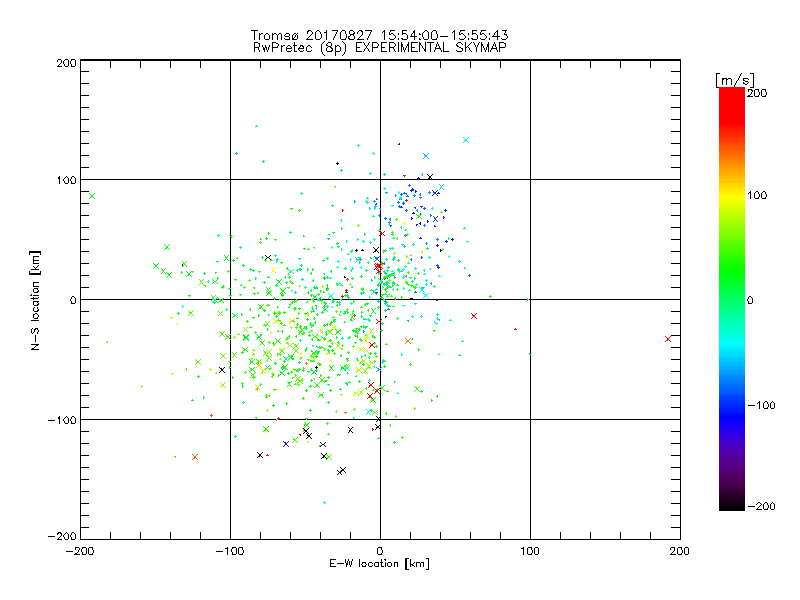Click the title "Tromsø 20170827 15:54:00-15:55:43"
The height and width of the screenshot is (600, 800).
pyautogui.click(x=379, y=35)
